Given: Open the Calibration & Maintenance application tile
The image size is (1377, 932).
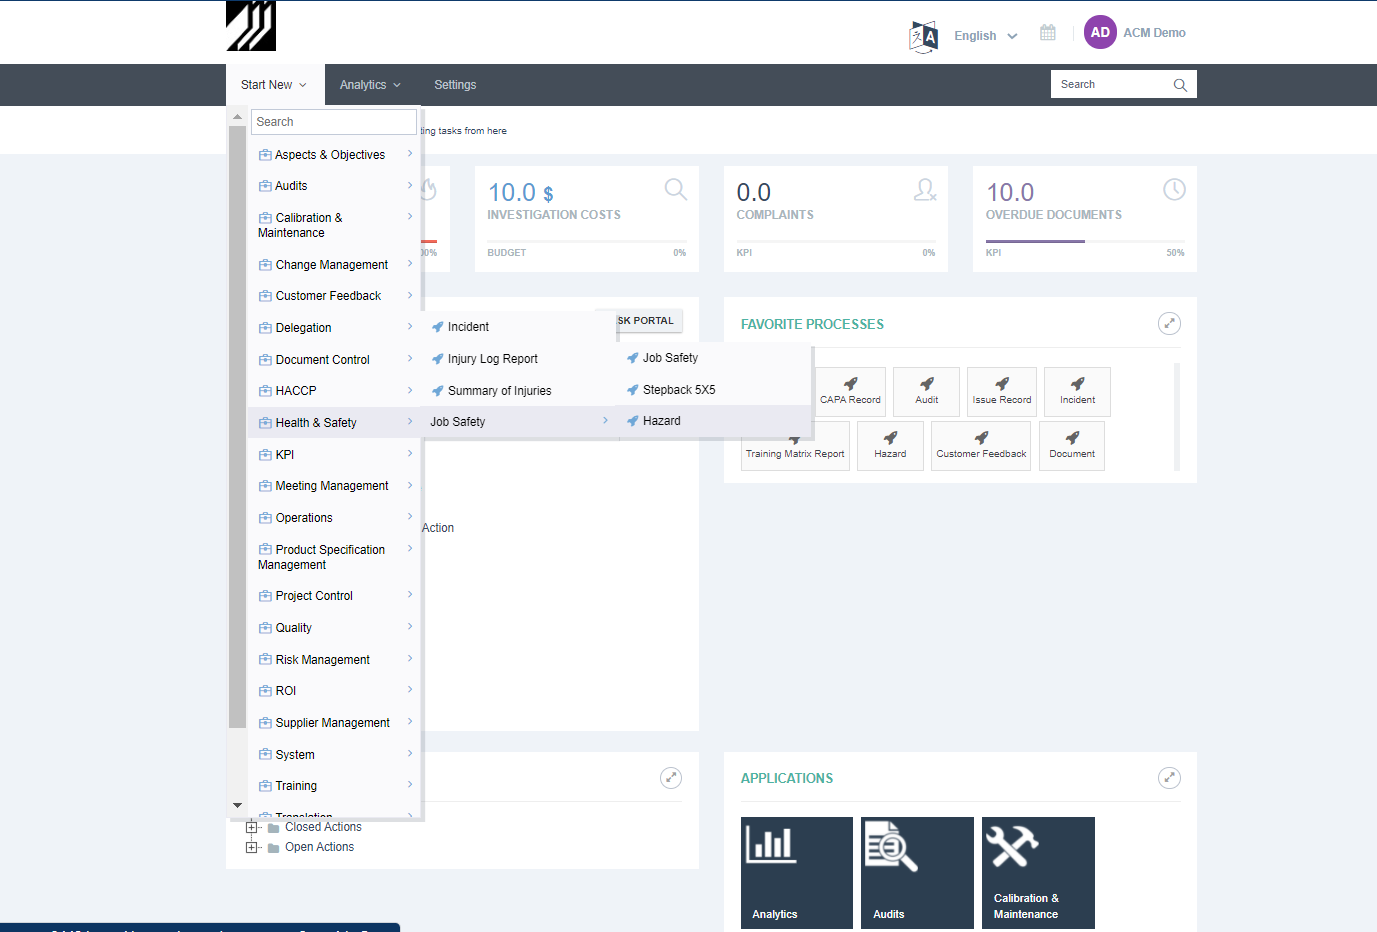Looking at the screenshot, I should pyautogui.click(x=1038, y=873).
